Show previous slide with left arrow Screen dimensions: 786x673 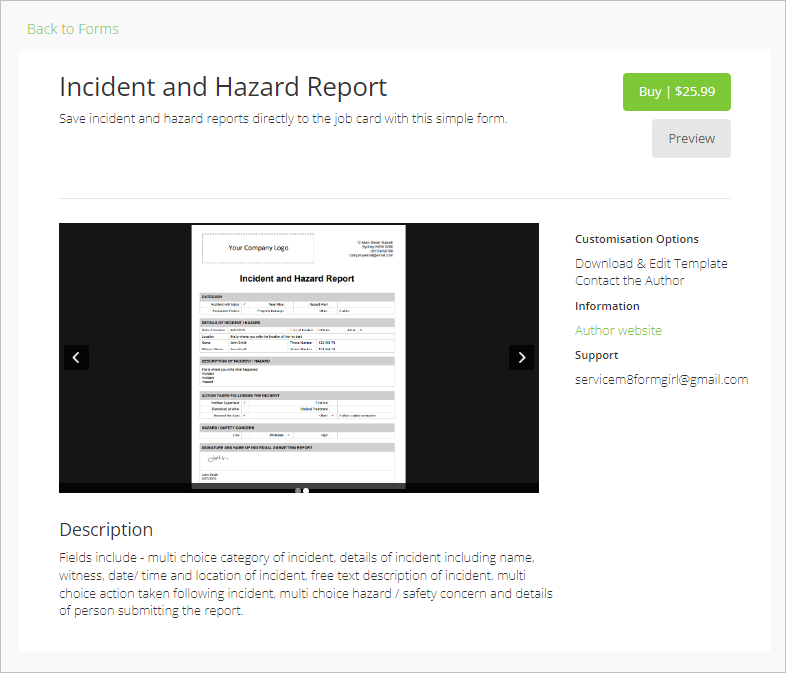(76, 357)
